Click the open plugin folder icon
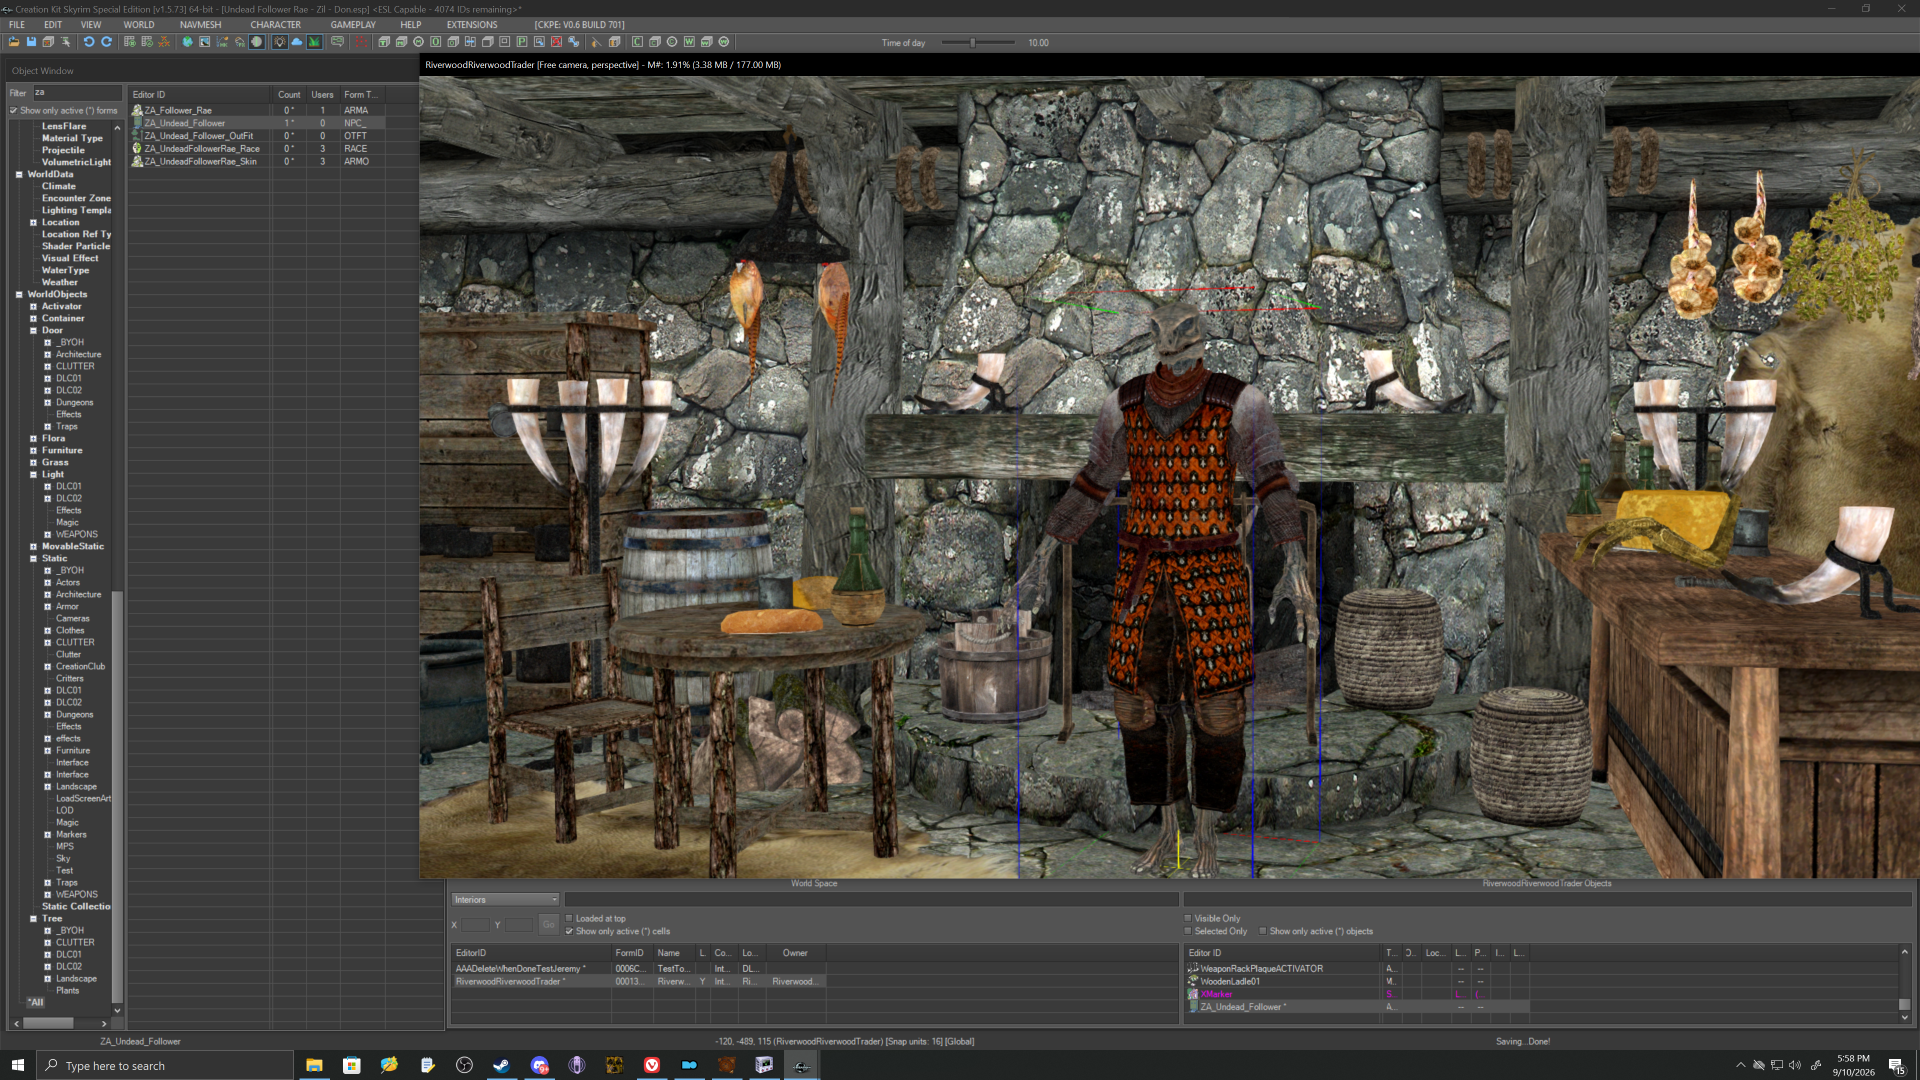Screen dimensions: 1920x1080 pyautogui.click(x=14, y=42)
